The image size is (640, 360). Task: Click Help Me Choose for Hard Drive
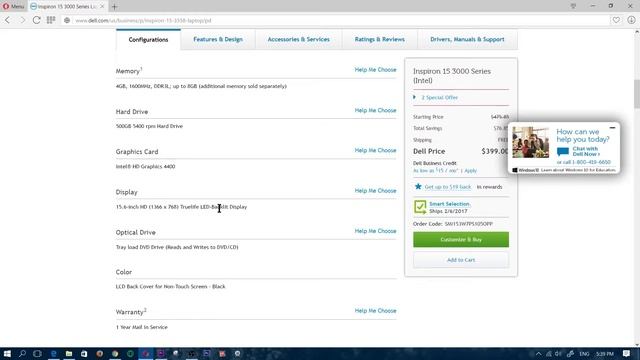pos(375,110)
